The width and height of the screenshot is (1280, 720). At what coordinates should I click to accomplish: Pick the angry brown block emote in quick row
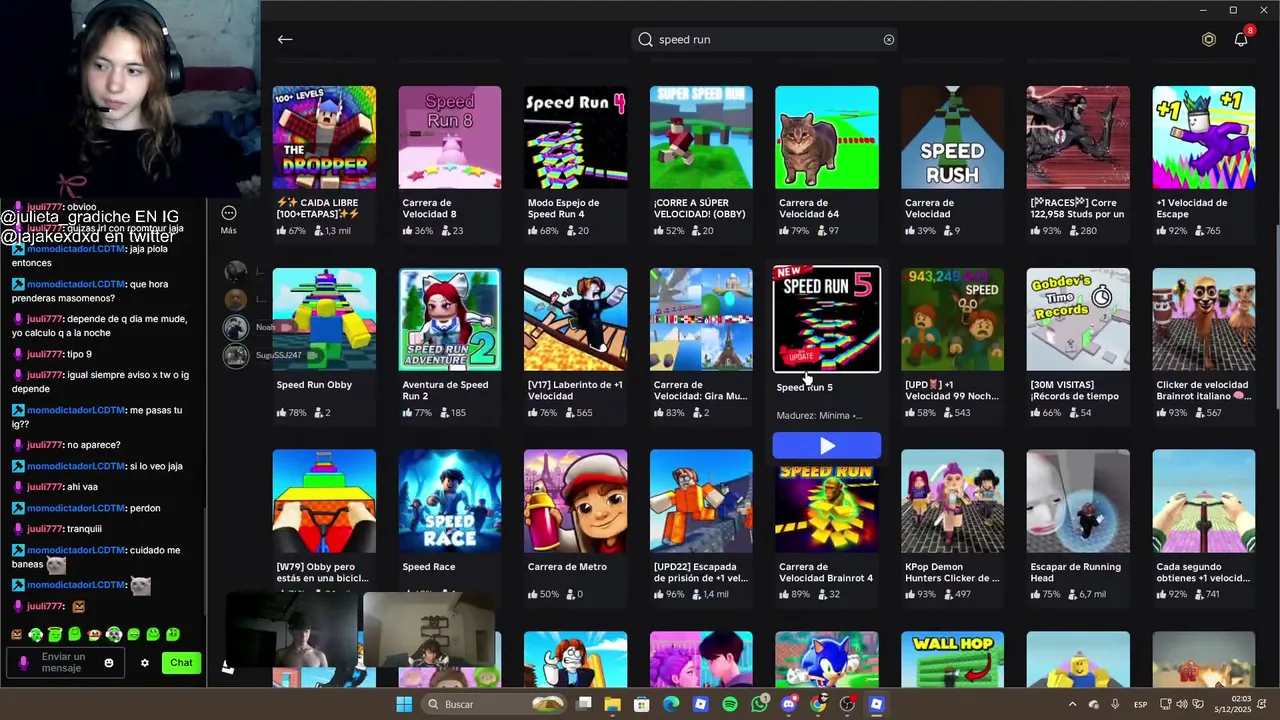click(16, 634)
